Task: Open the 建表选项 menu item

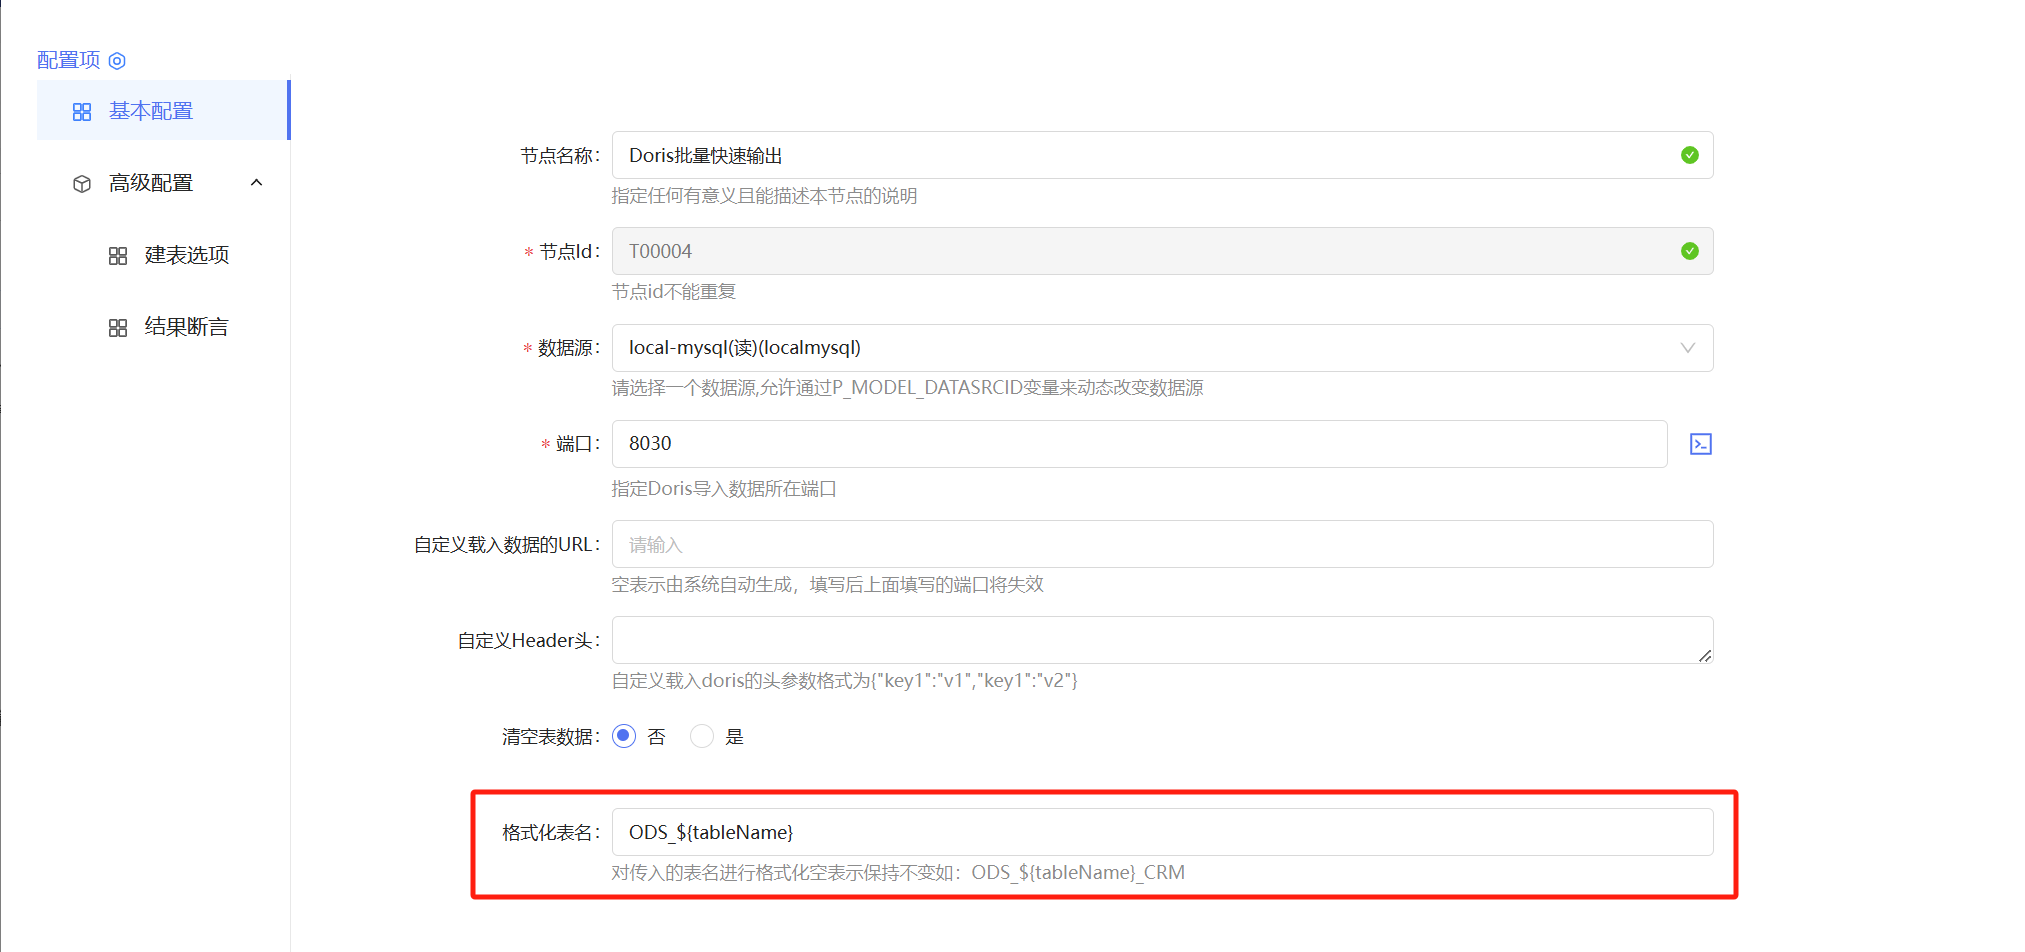Action: pyautogui.click(x=187, y=255)
